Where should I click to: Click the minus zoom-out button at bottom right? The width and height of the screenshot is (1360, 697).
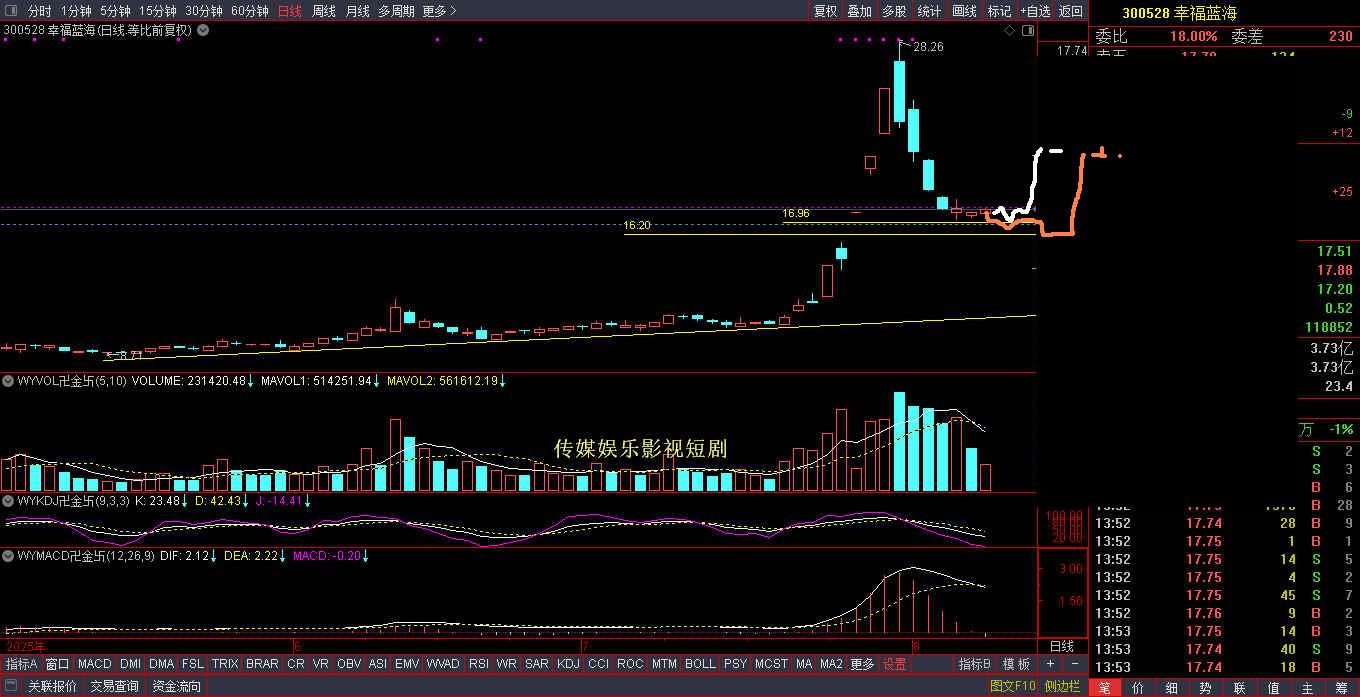pyautogui.click(x=1074, y=664)
